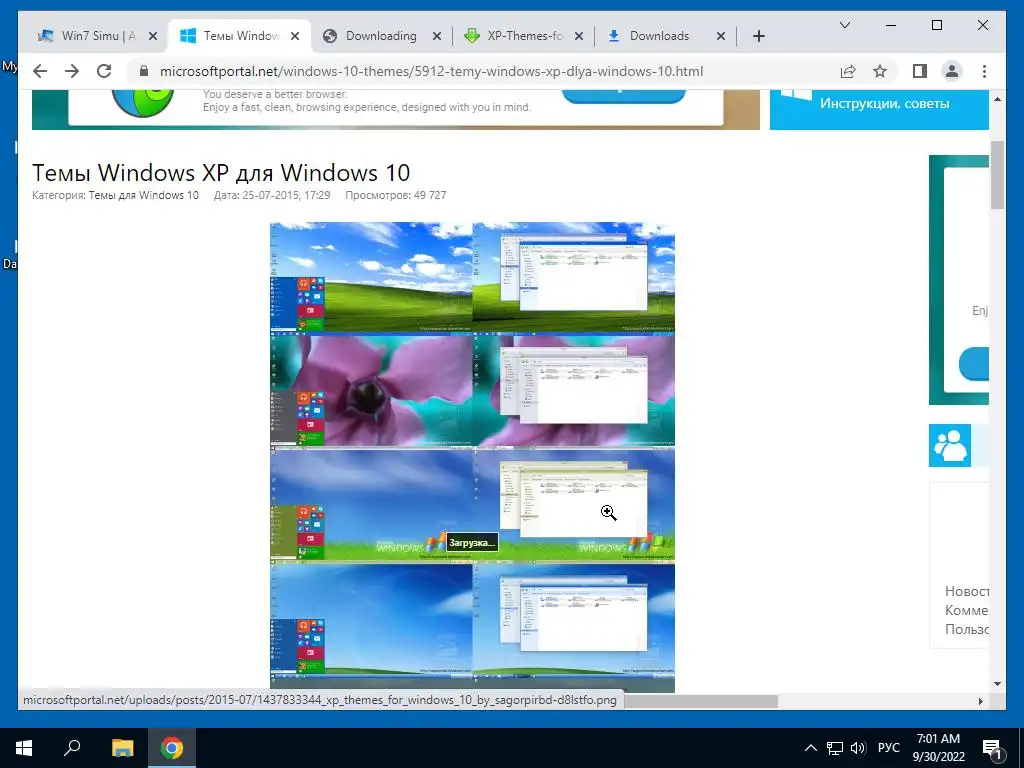The height and width of the screenshot is (768, 1024).
Task: Click the scroll down arrow
Action: [997, 684]
